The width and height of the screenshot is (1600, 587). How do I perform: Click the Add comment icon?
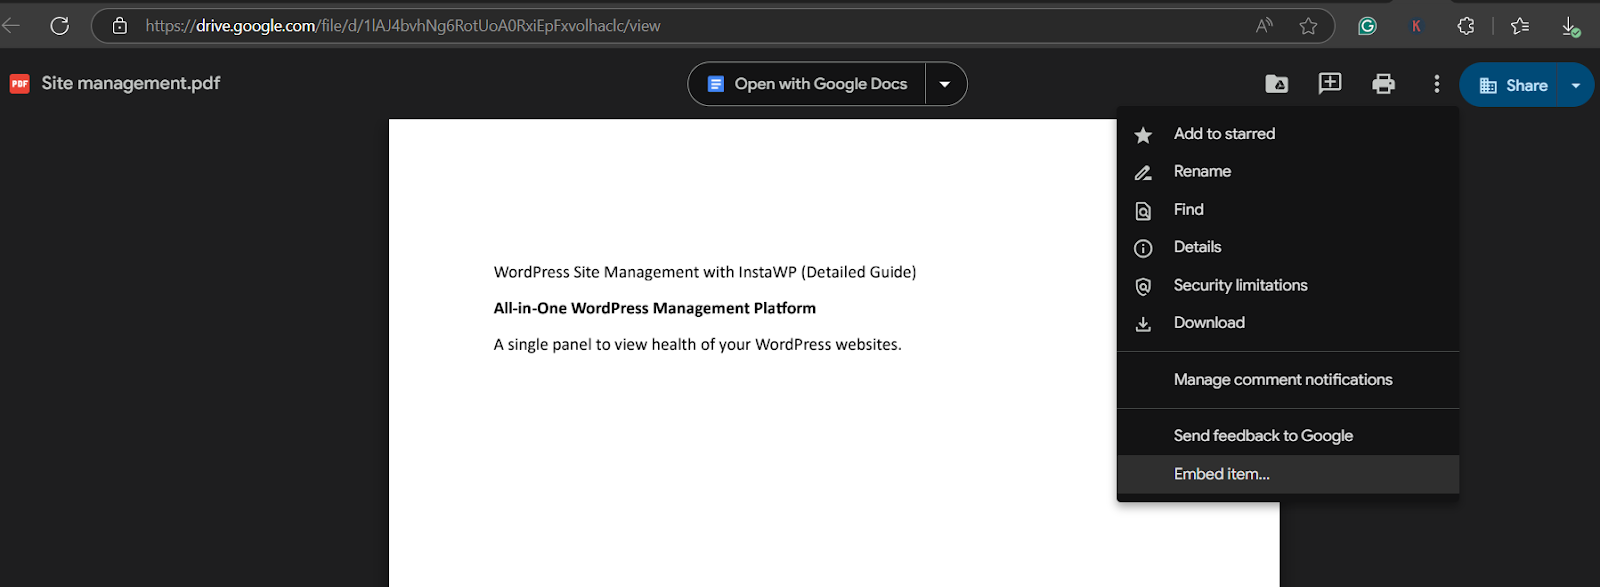click(x=1330, y=83)
